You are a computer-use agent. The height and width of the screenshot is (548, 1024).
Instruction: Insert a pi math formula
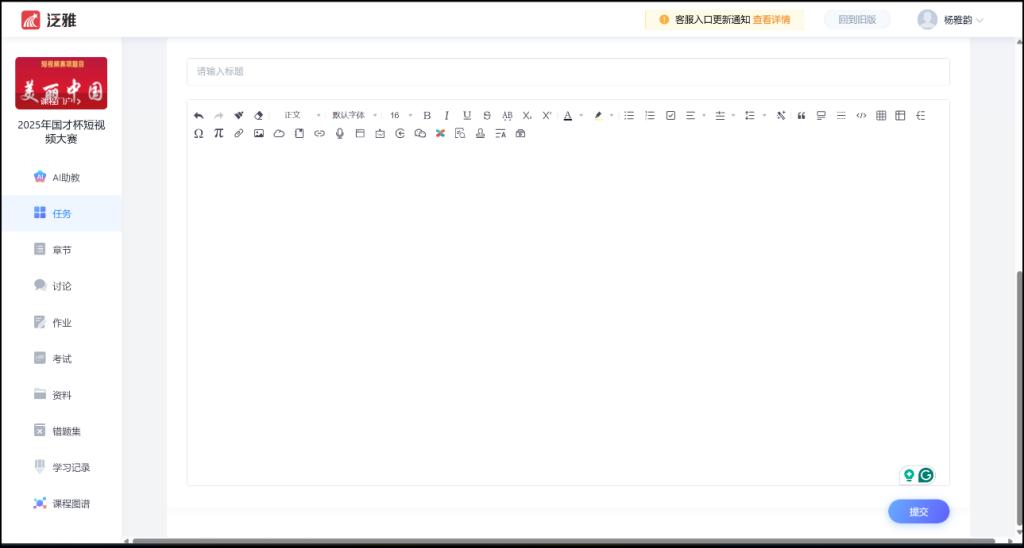[219, 133]
